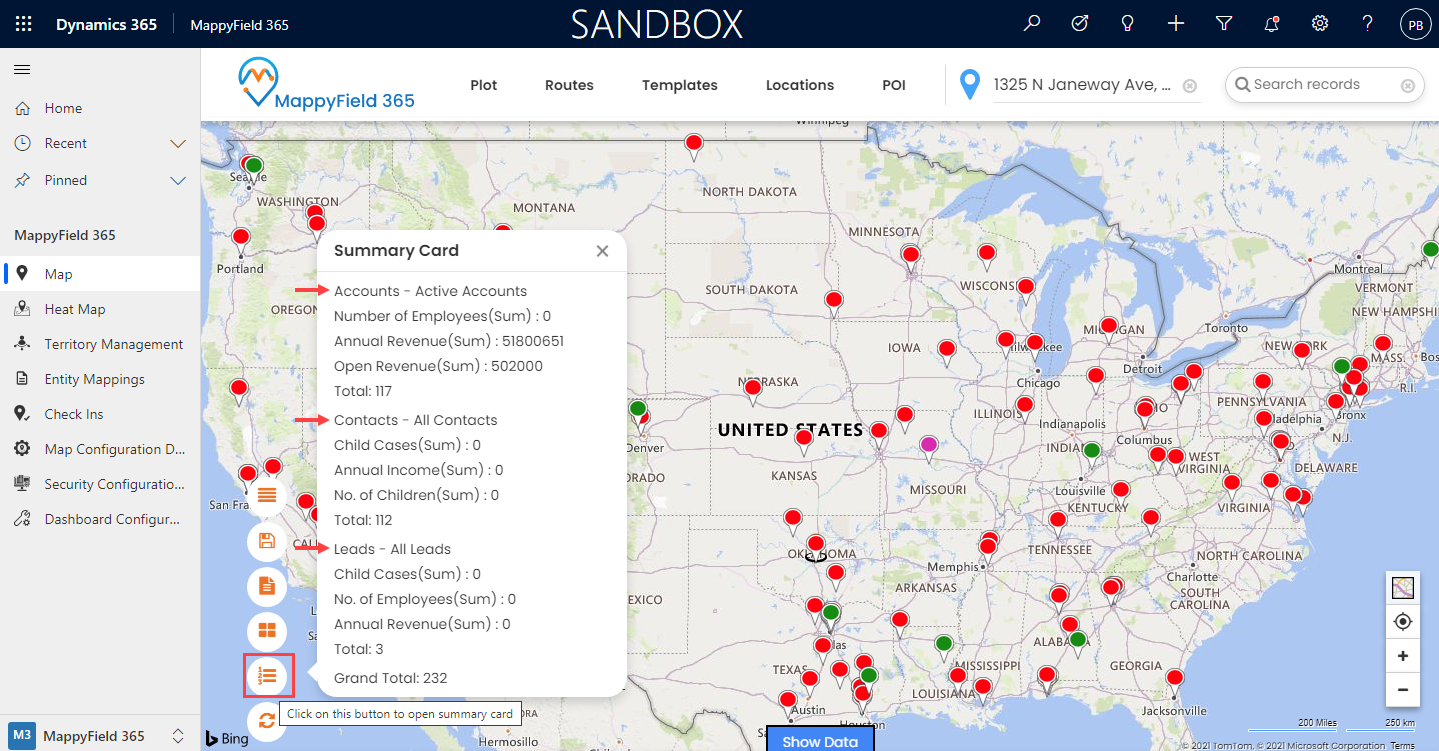Open map type selector on right controls
This screenshot has height=751, width=1439.
point(1403,589)
